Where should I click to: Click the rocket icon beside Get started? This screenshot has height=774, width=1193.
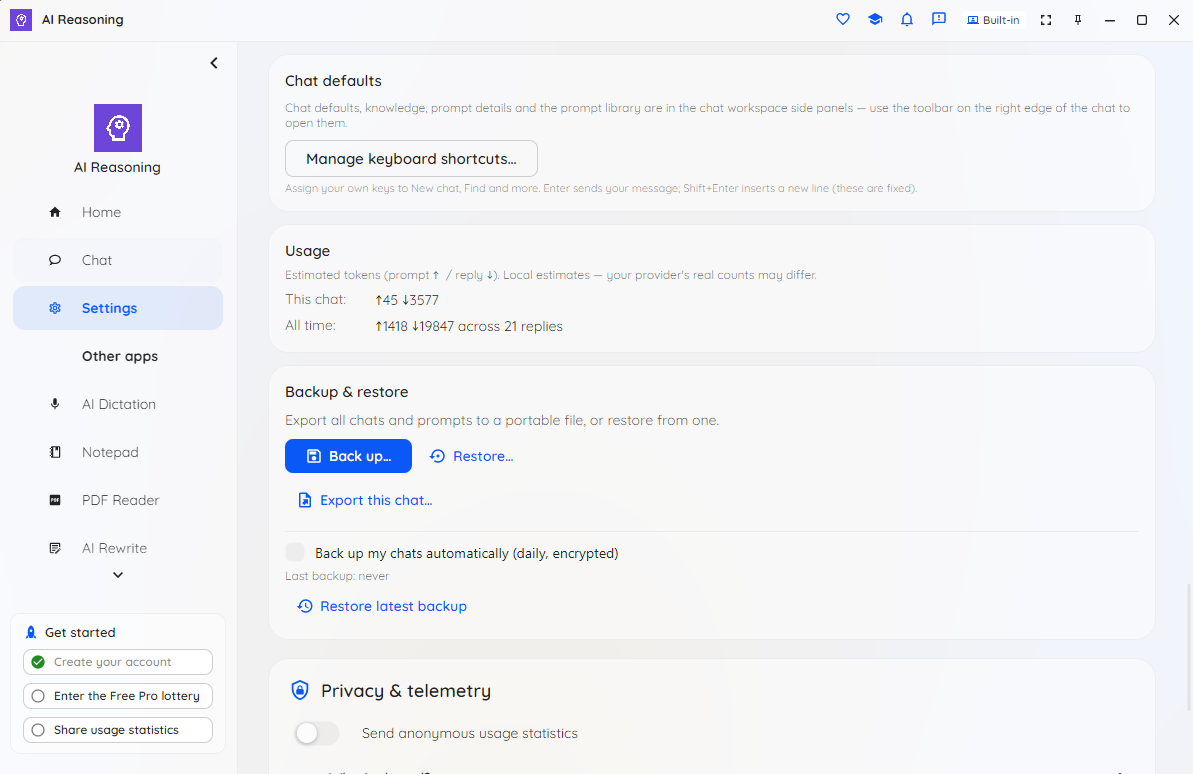(x=31, y=632)
